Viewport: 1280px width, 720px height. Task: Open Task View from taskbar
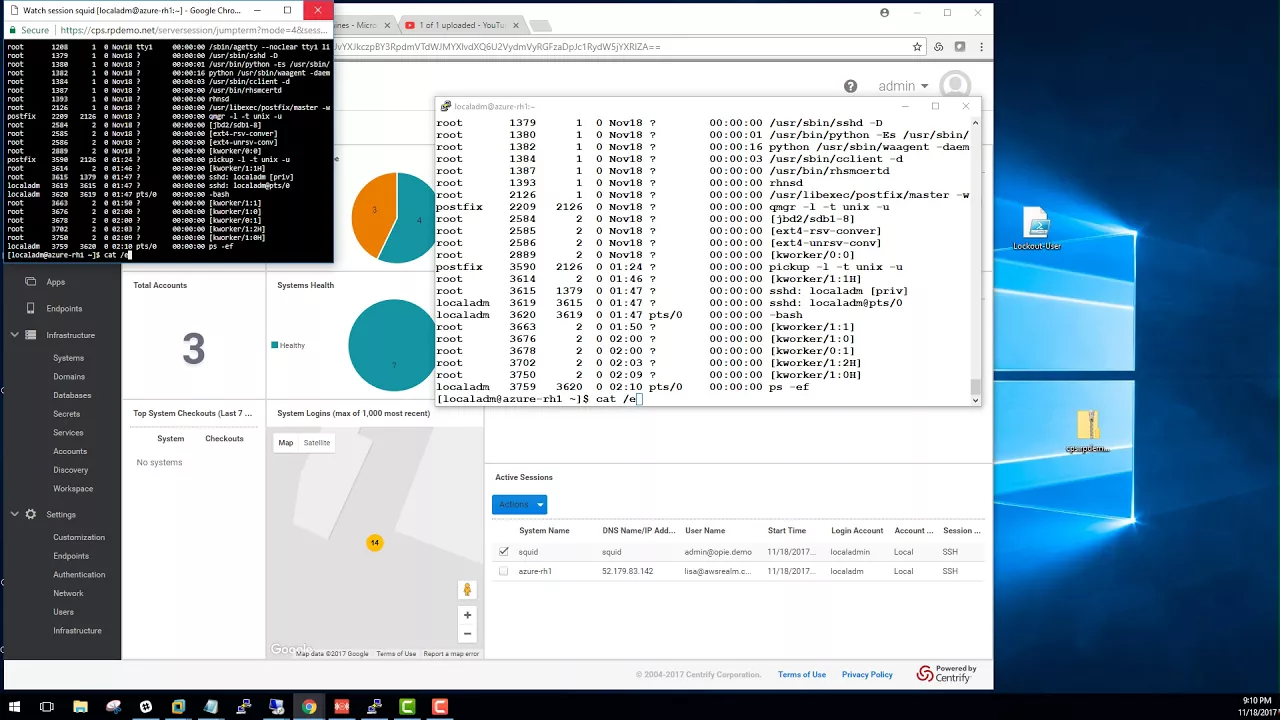point(47,707)
